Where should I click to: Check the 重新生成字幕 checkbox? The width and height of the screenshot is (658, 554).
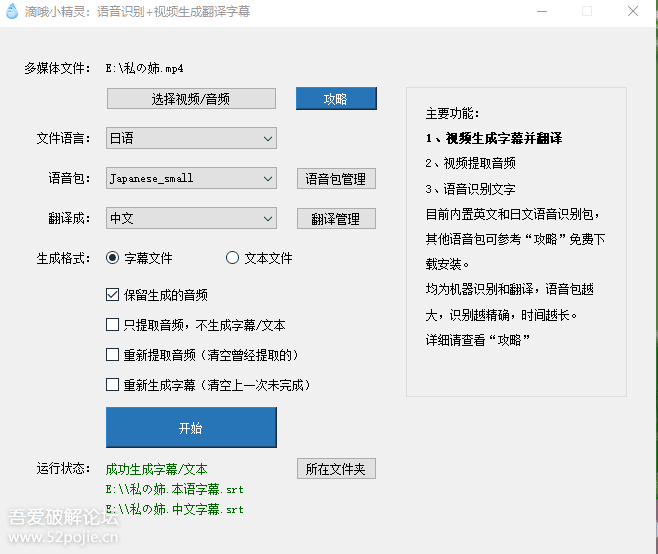pyautogui.click(x=113, y=385)
